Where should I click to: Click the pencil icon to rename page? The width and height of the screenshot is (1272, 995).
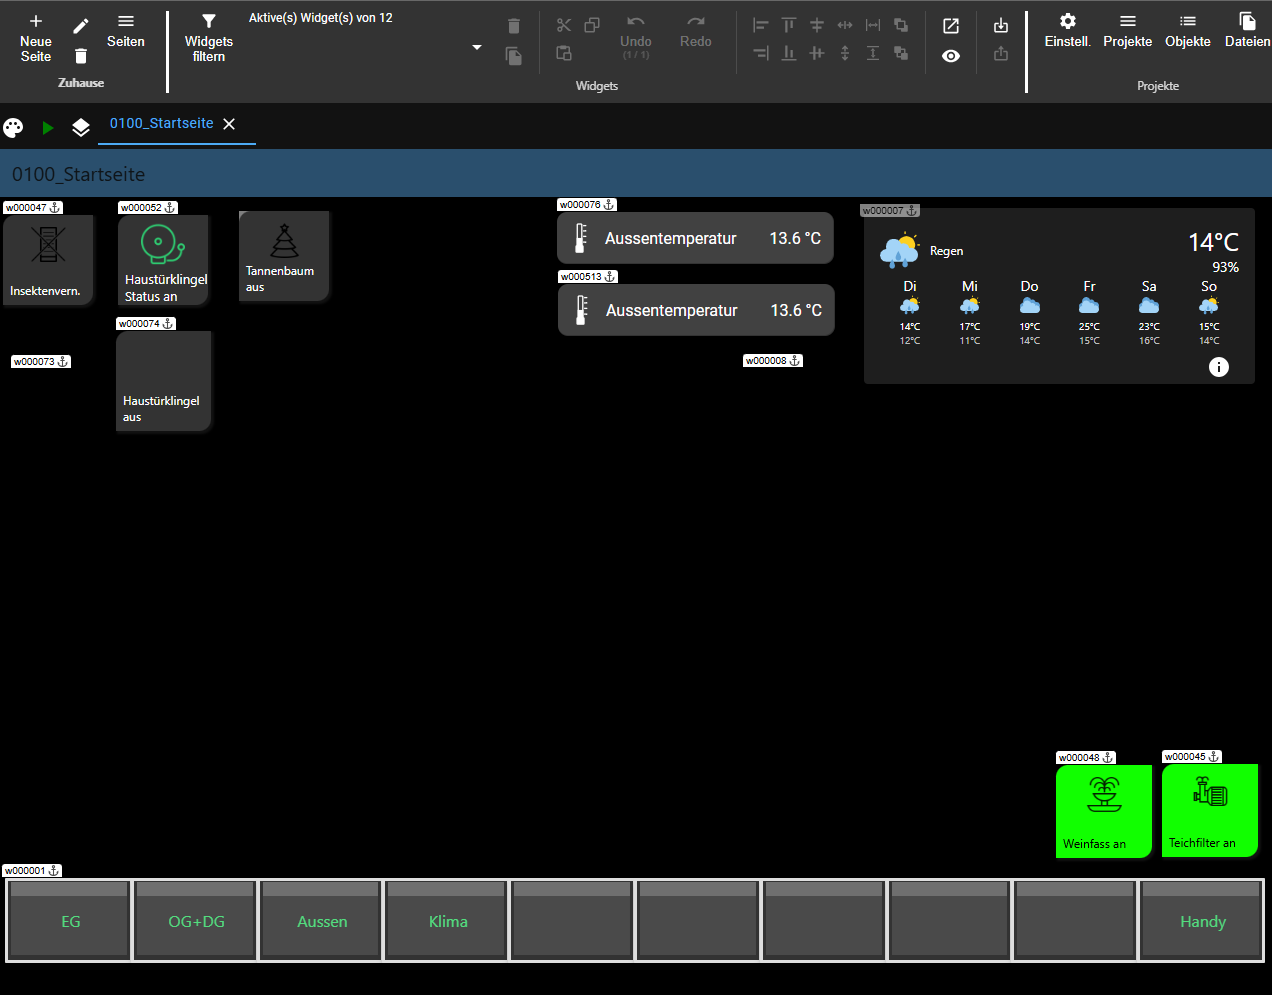pyautogui.click(x=81, y=26)
